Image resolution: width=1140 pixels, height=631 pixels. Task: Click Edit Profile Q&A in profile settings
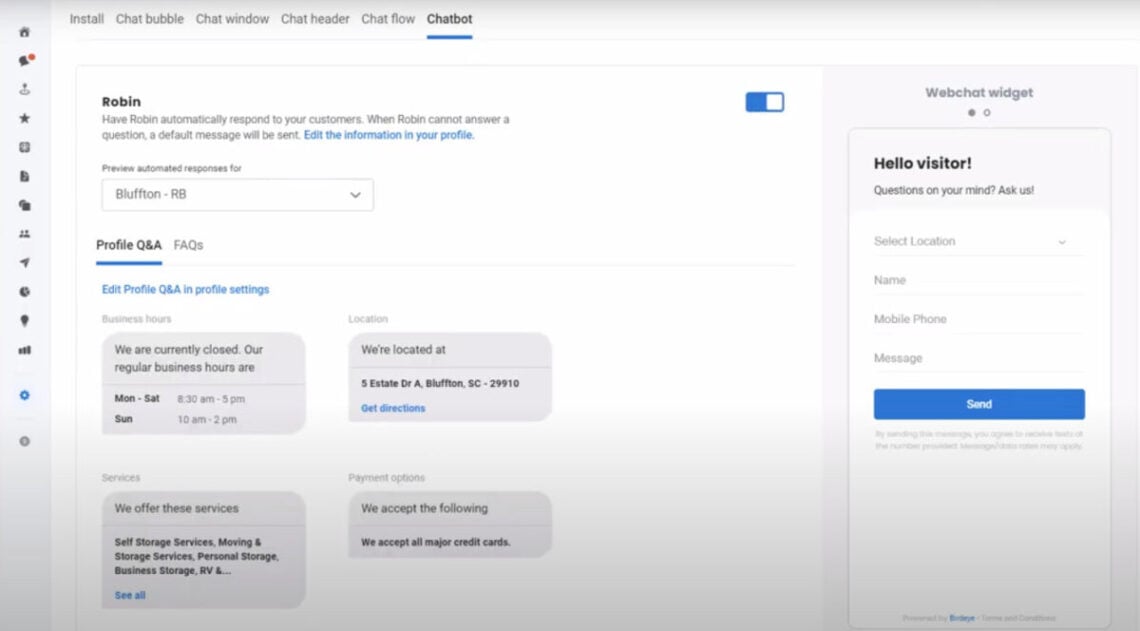point(184,289)
